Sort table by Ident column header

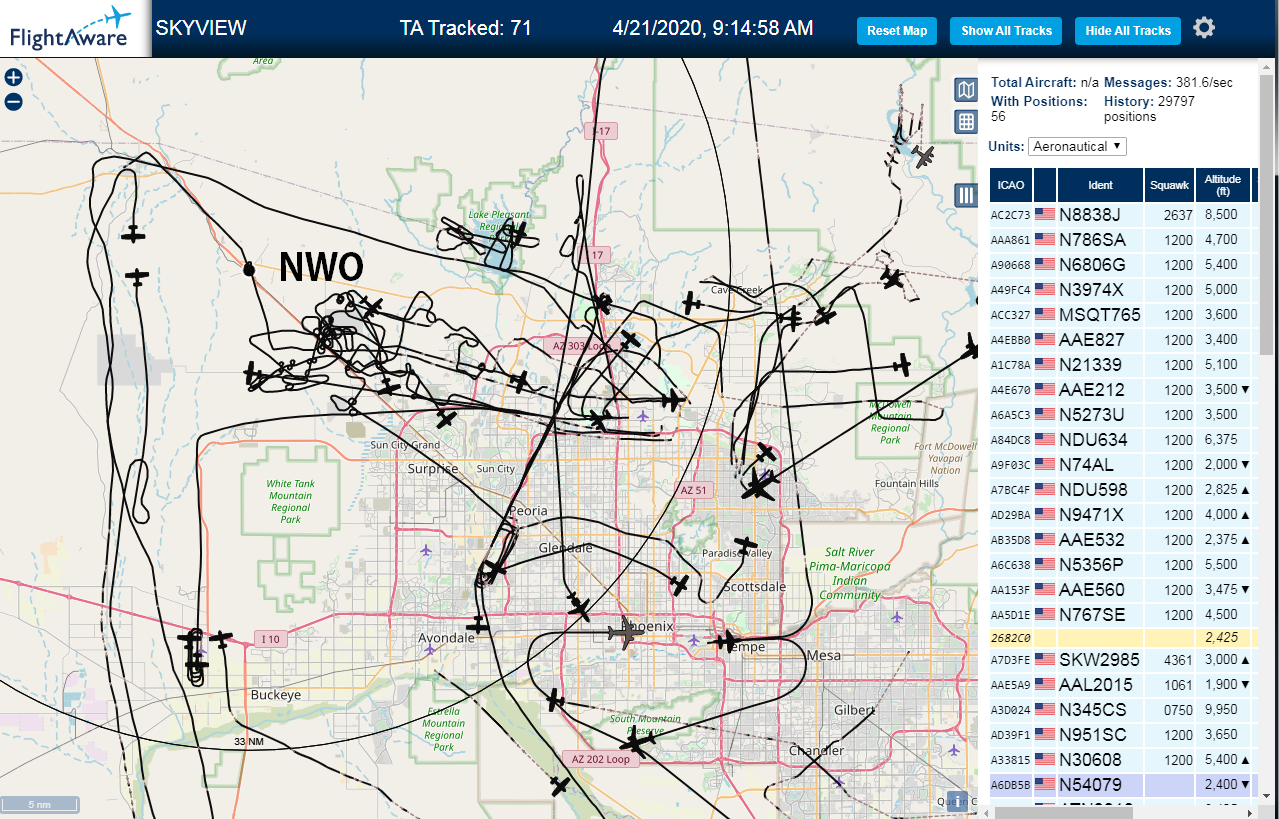coord(1100,185)
